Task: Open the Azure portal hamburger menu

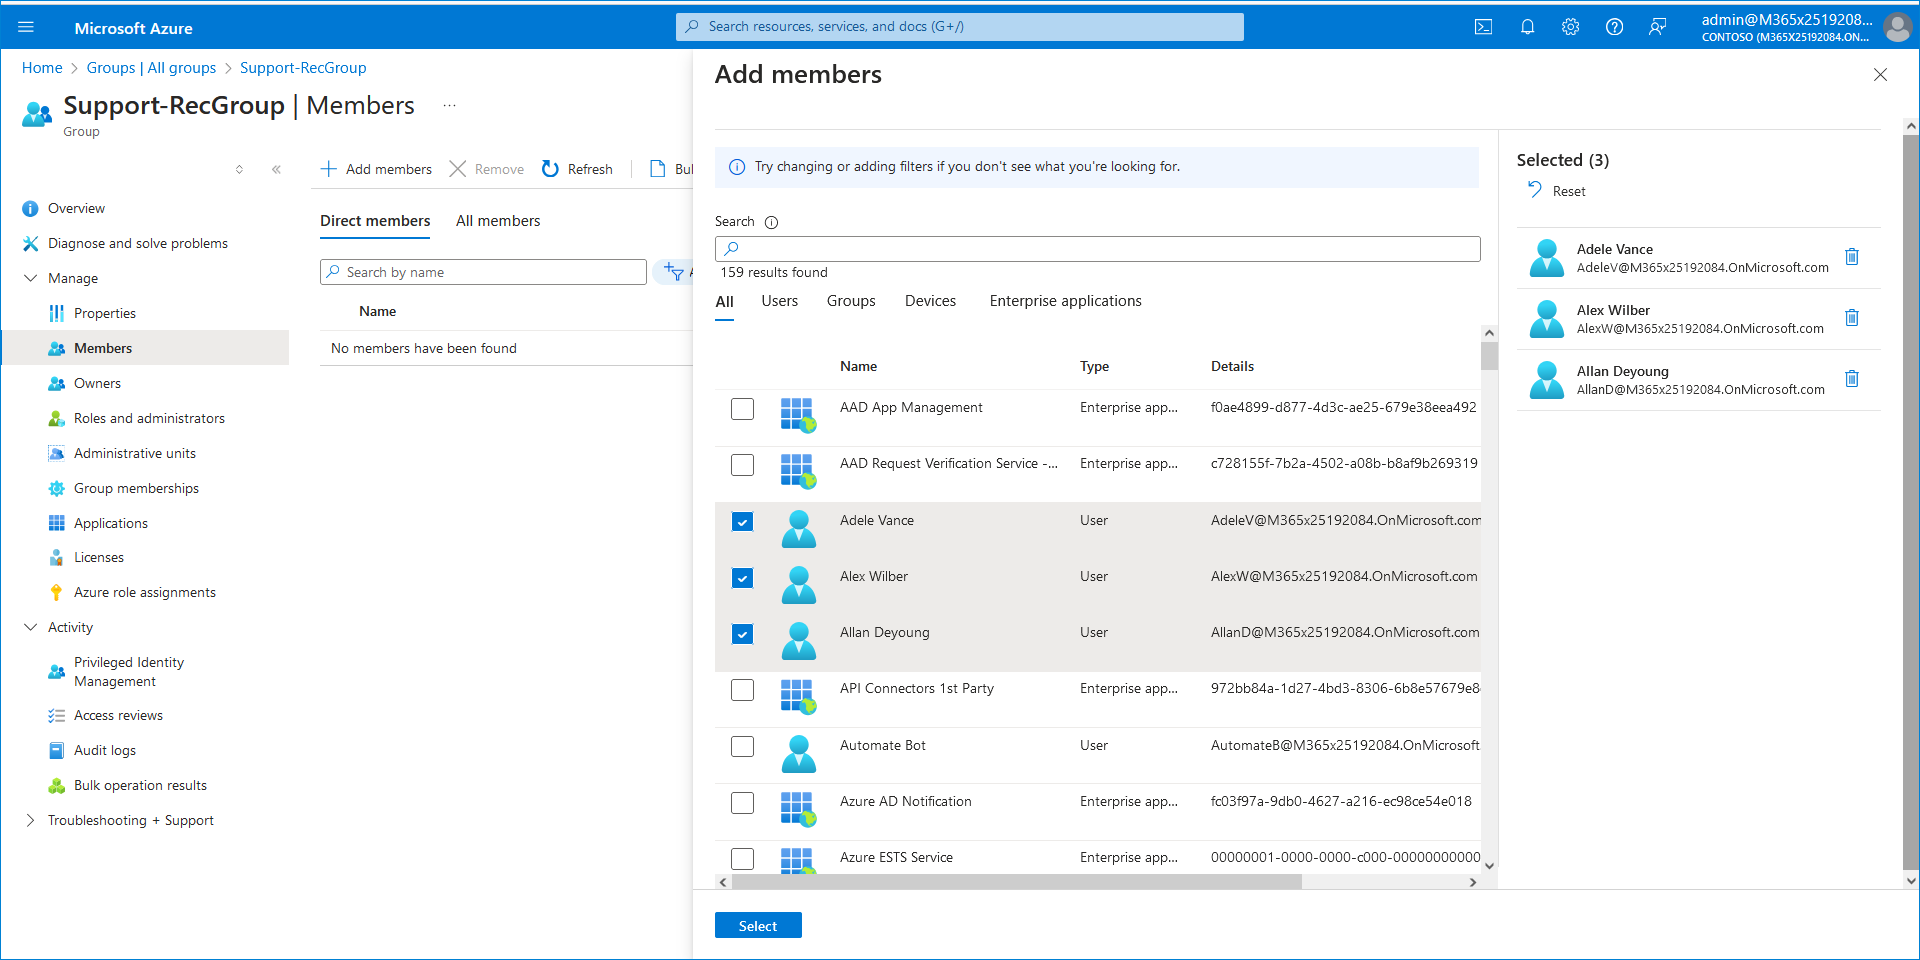Action: click(x=26, y=27)
